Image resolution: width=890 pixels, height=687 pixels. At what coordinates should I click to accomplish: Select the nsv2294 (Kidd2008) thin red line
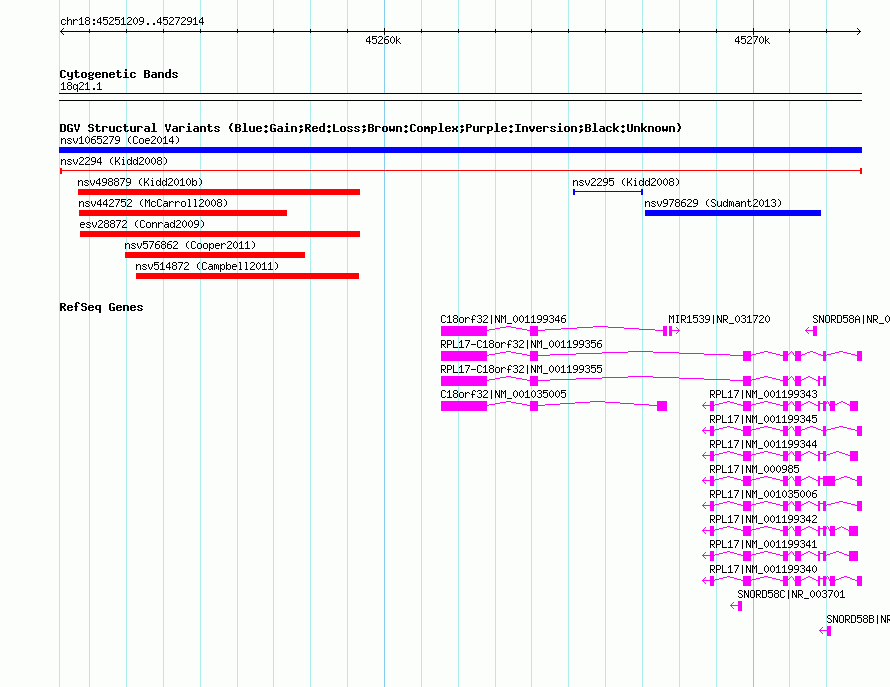tap(460, 171)
